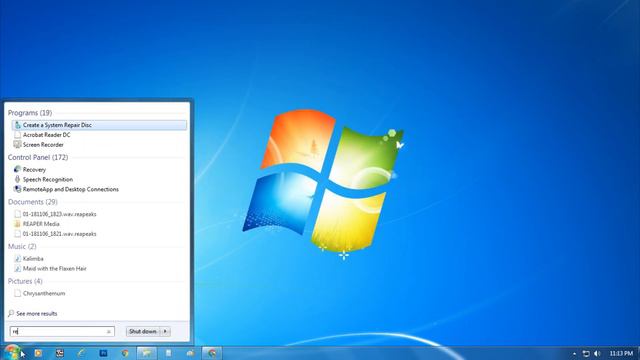Click Show desktop strip beside clock

pyautogui.click(x=638, y=353)
